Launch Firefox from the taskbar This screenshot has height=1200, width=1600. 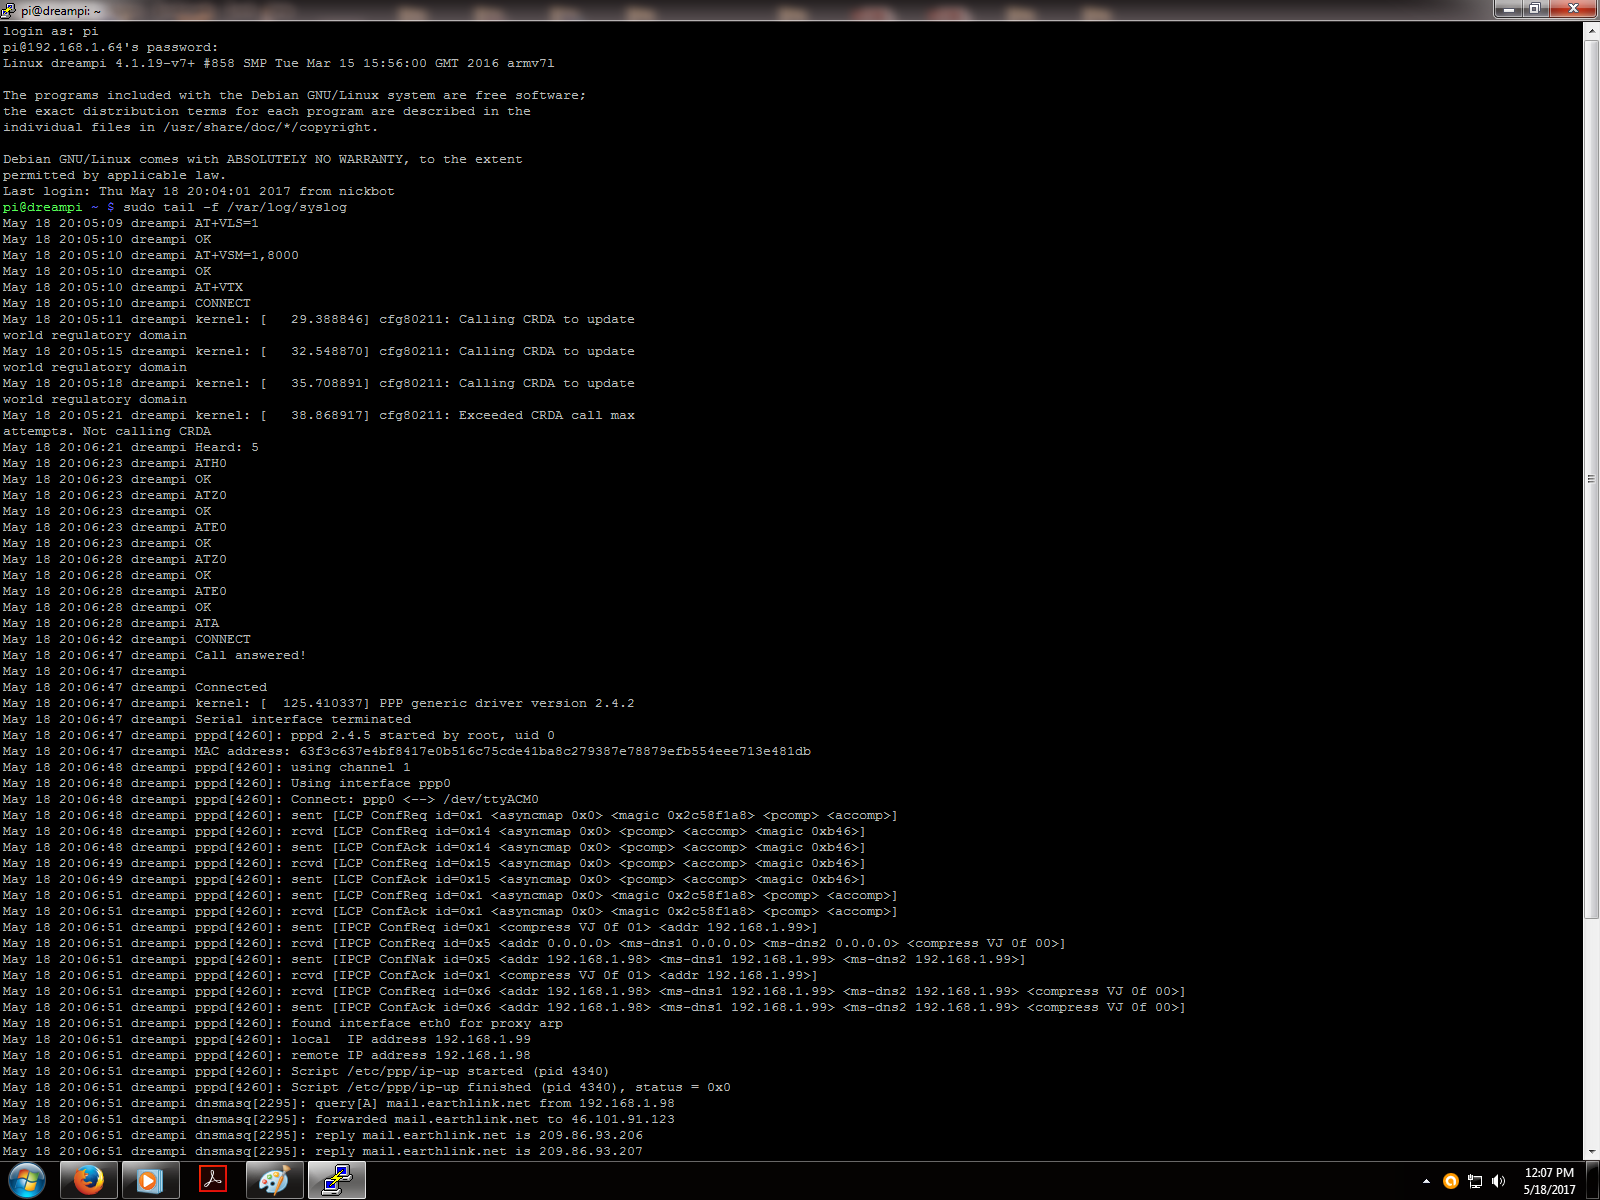click(x=89, y=1181)
